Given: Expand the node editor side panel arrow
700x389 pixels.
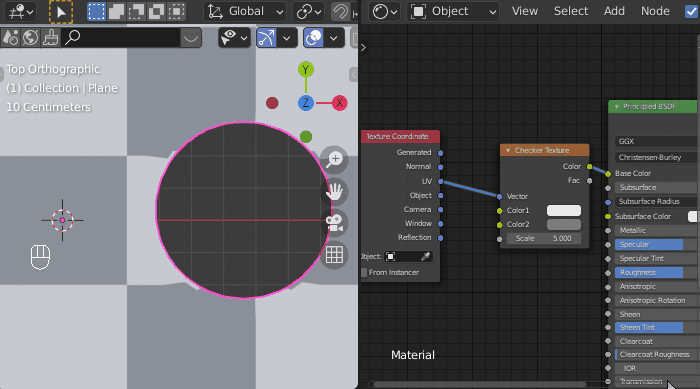Looking at the screenshot, I should (363, 47).
